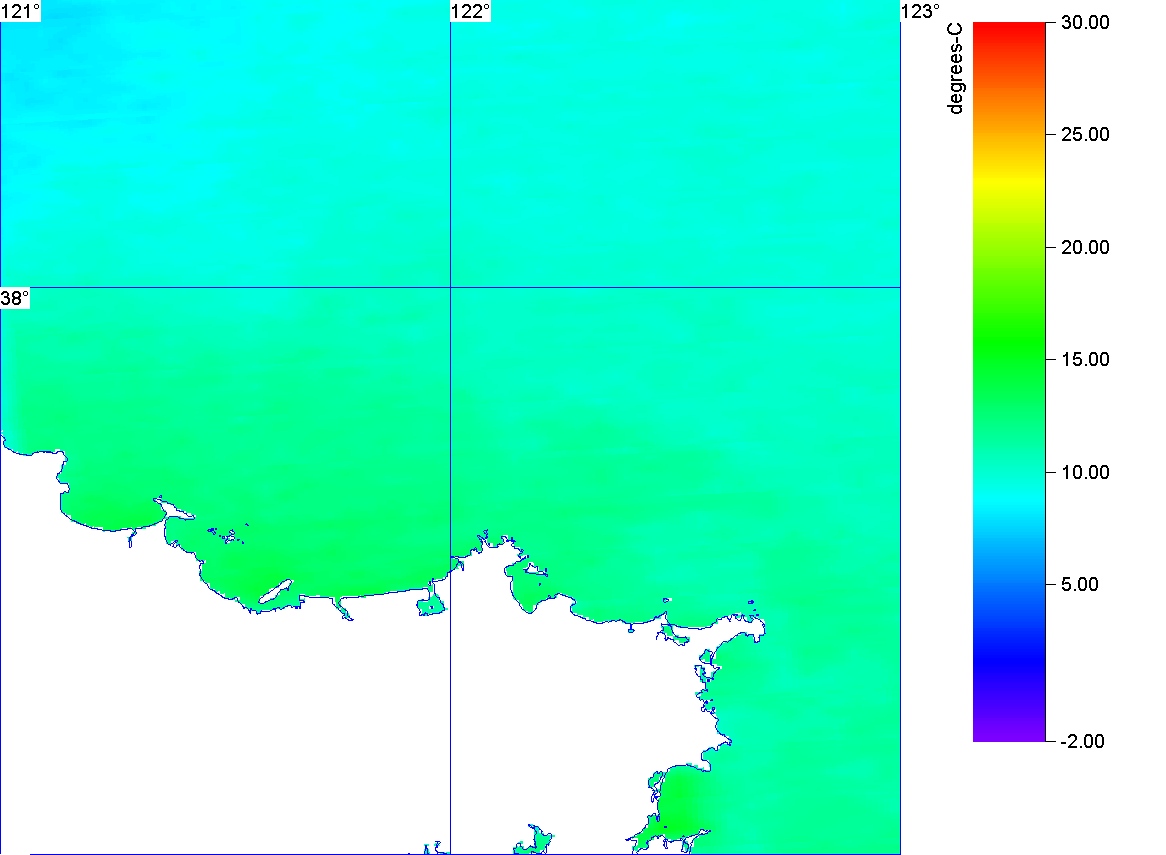Click the degrees-C axis label
Image resolution: width=1166 pixels, height=855 pixels.
coord(956,68)
